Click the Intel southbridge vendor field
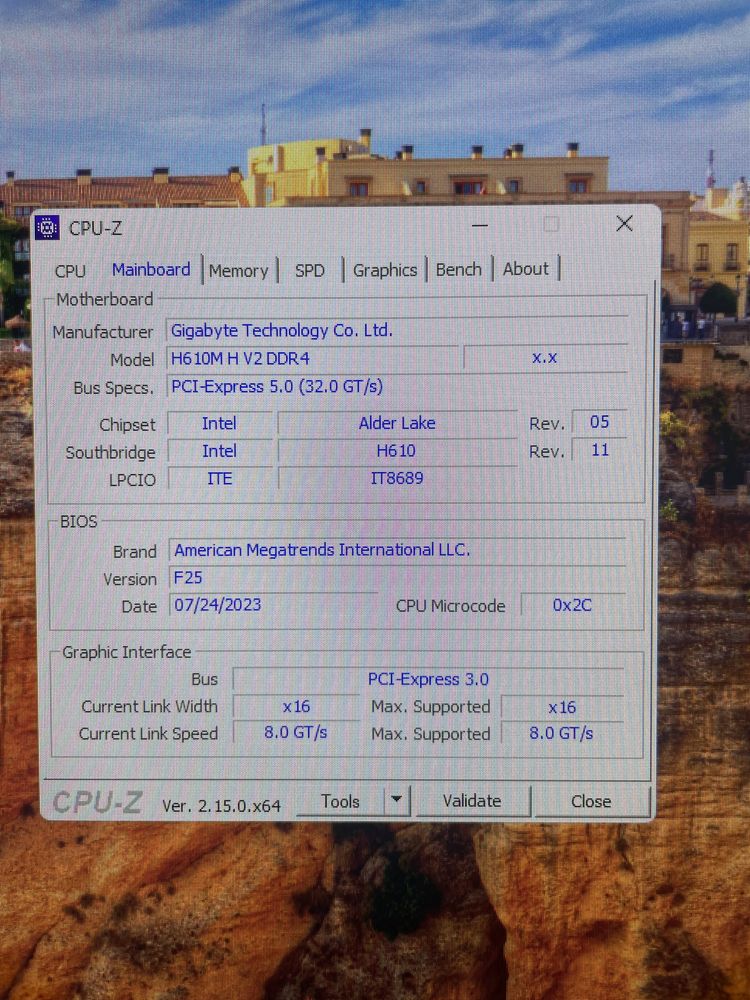750x1000 pixels. click(219, 452)
